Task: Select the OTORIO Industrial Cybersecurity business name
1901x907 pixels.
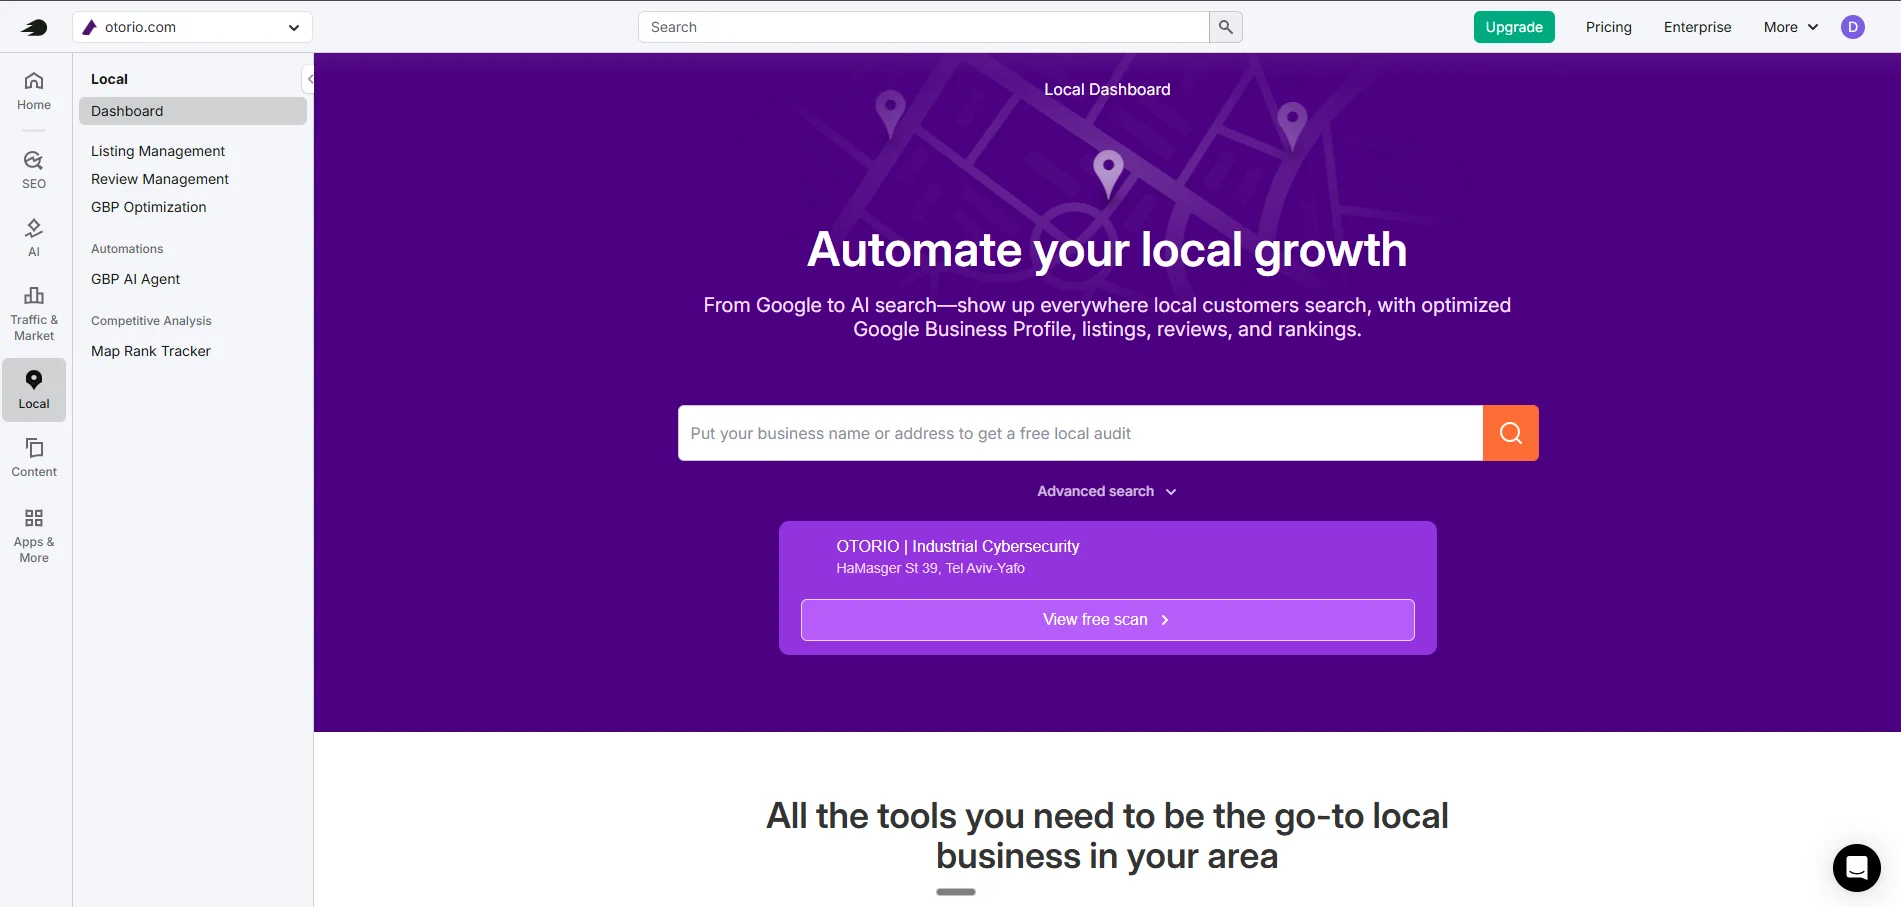Action: click(957, 546)
